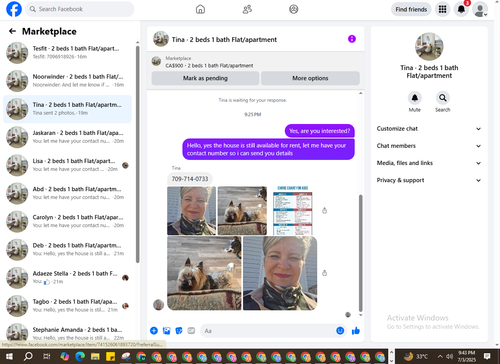Click the phone number message 709-714-0733
The image size is (500, 364).
(190, 179)
